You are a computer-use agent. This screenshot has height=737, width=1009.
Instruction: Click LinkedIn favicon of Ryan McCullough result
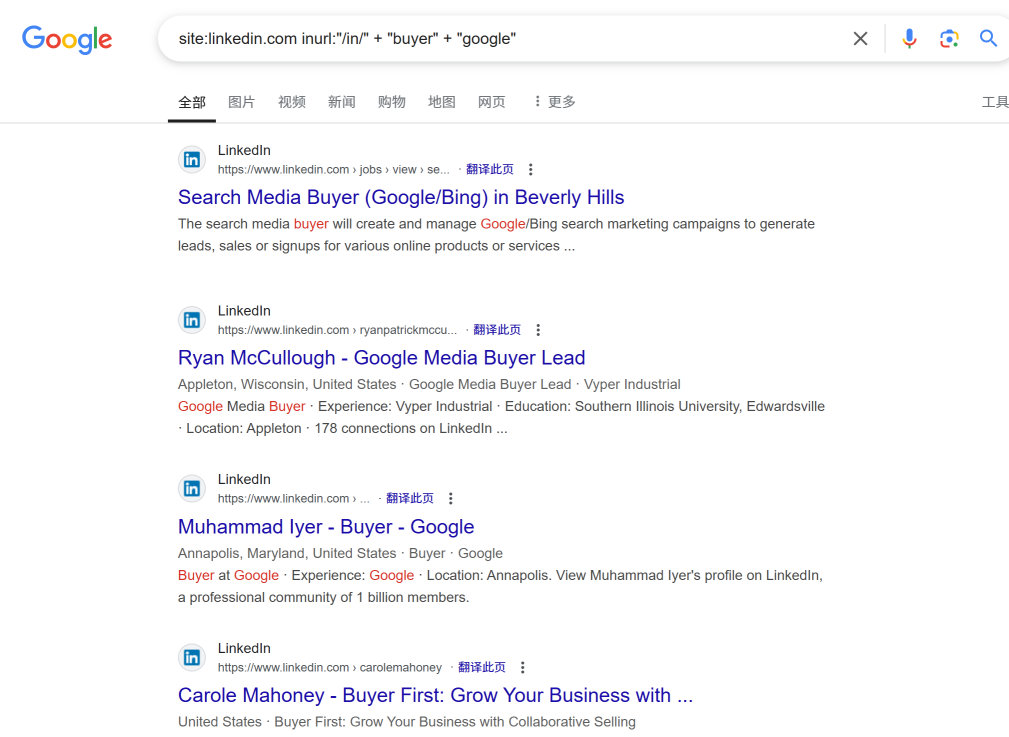192,320
